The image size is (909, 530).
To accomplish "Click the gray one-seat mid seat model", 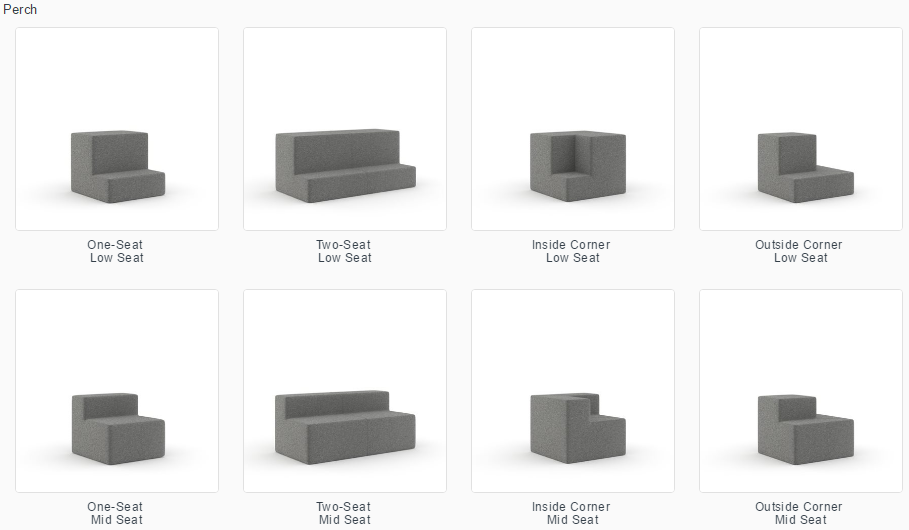I will [x=118, y=429].
